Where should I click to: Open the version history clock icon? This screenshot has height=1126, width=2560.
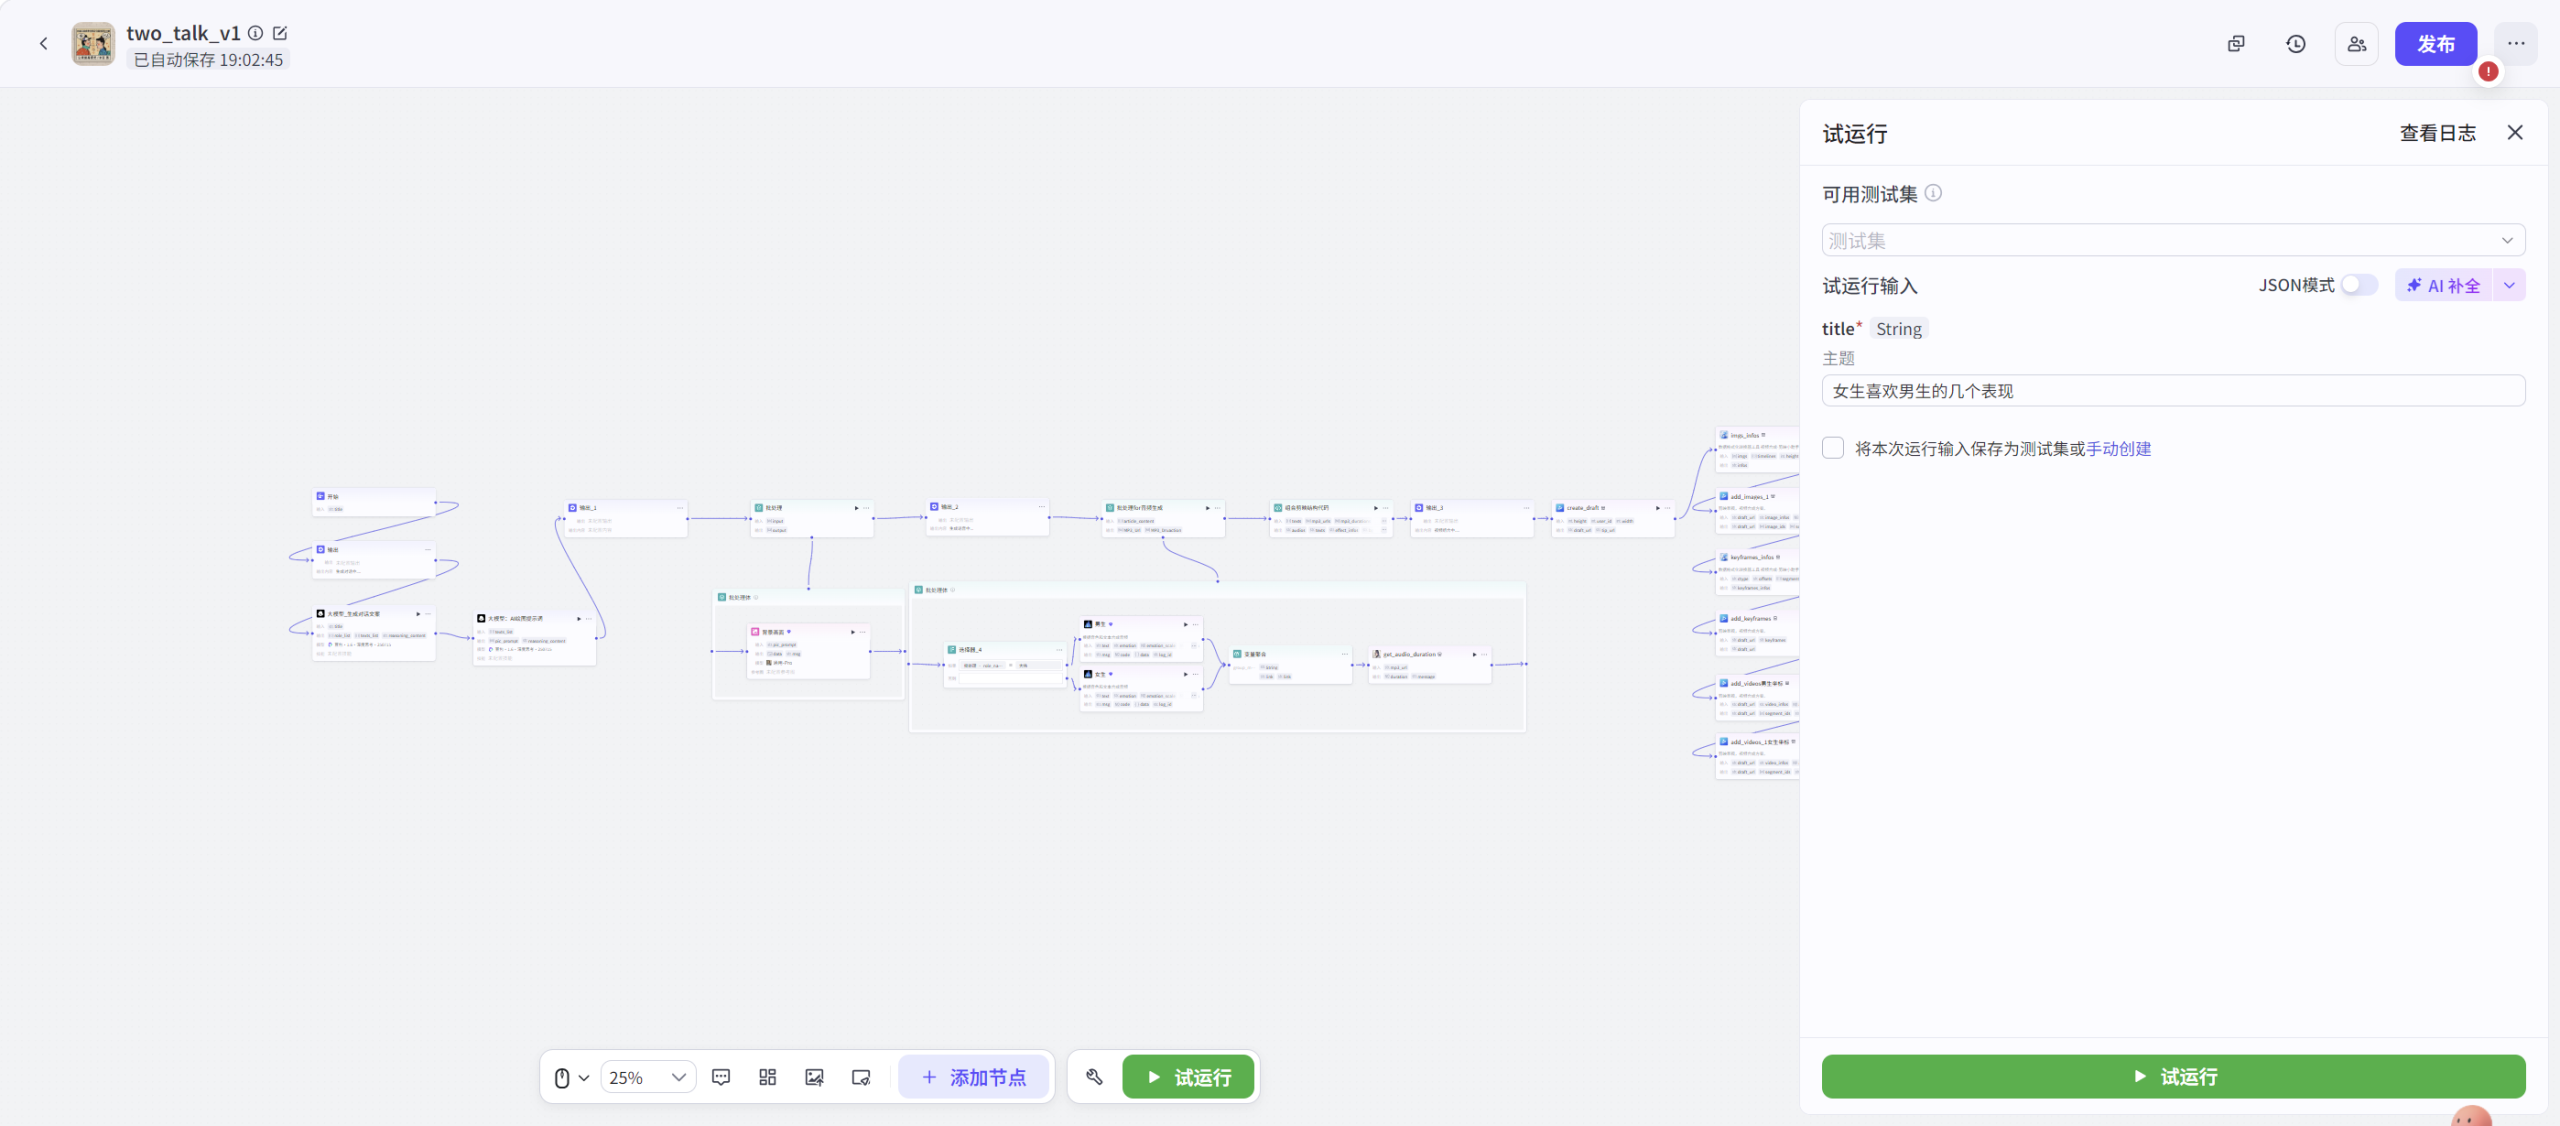[x=2296, y=44]
